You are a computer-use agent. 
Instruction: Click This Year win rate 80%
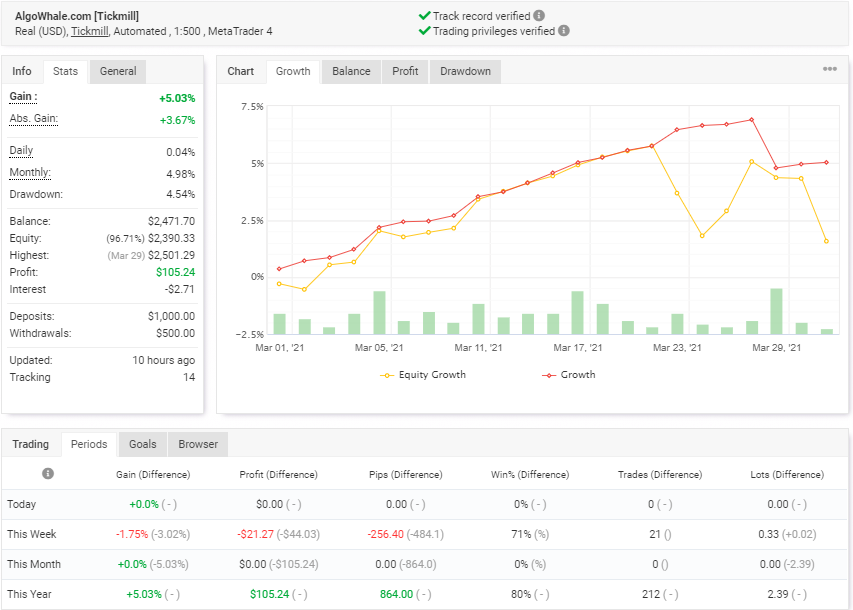521,594
